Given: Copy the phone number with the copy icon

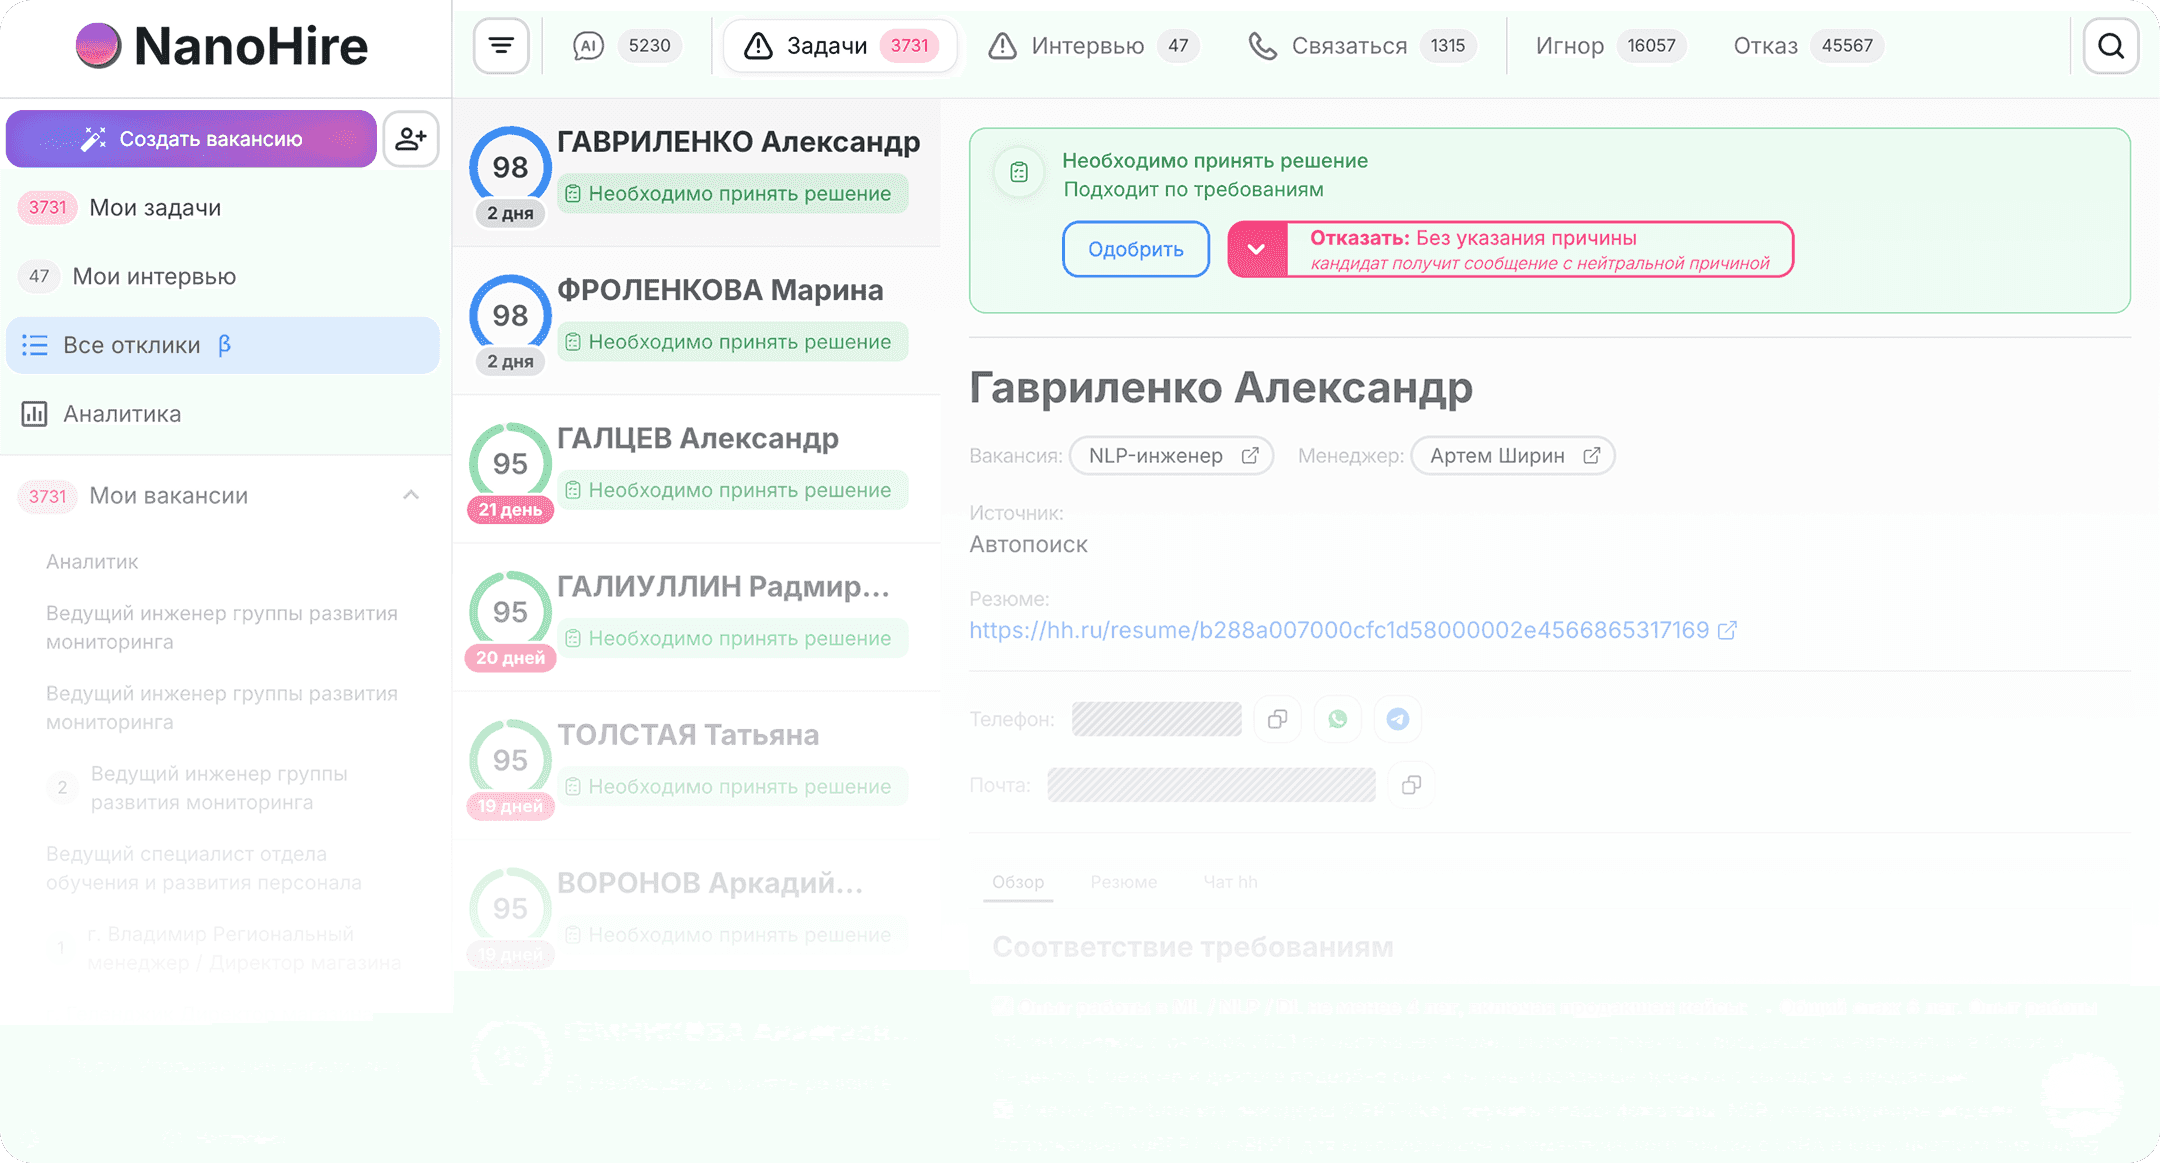Looking at the screenshot, I should pyautogui.click(x=1277, y=718).
